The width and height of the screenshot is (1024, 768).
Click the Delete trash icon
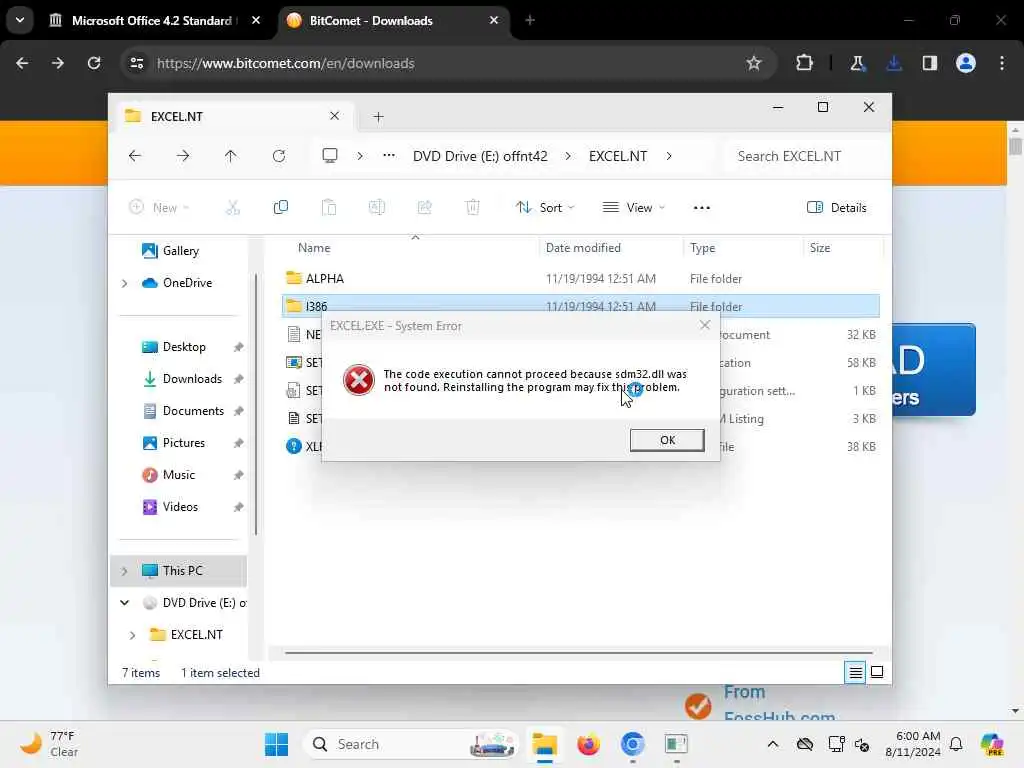(473, 208)
